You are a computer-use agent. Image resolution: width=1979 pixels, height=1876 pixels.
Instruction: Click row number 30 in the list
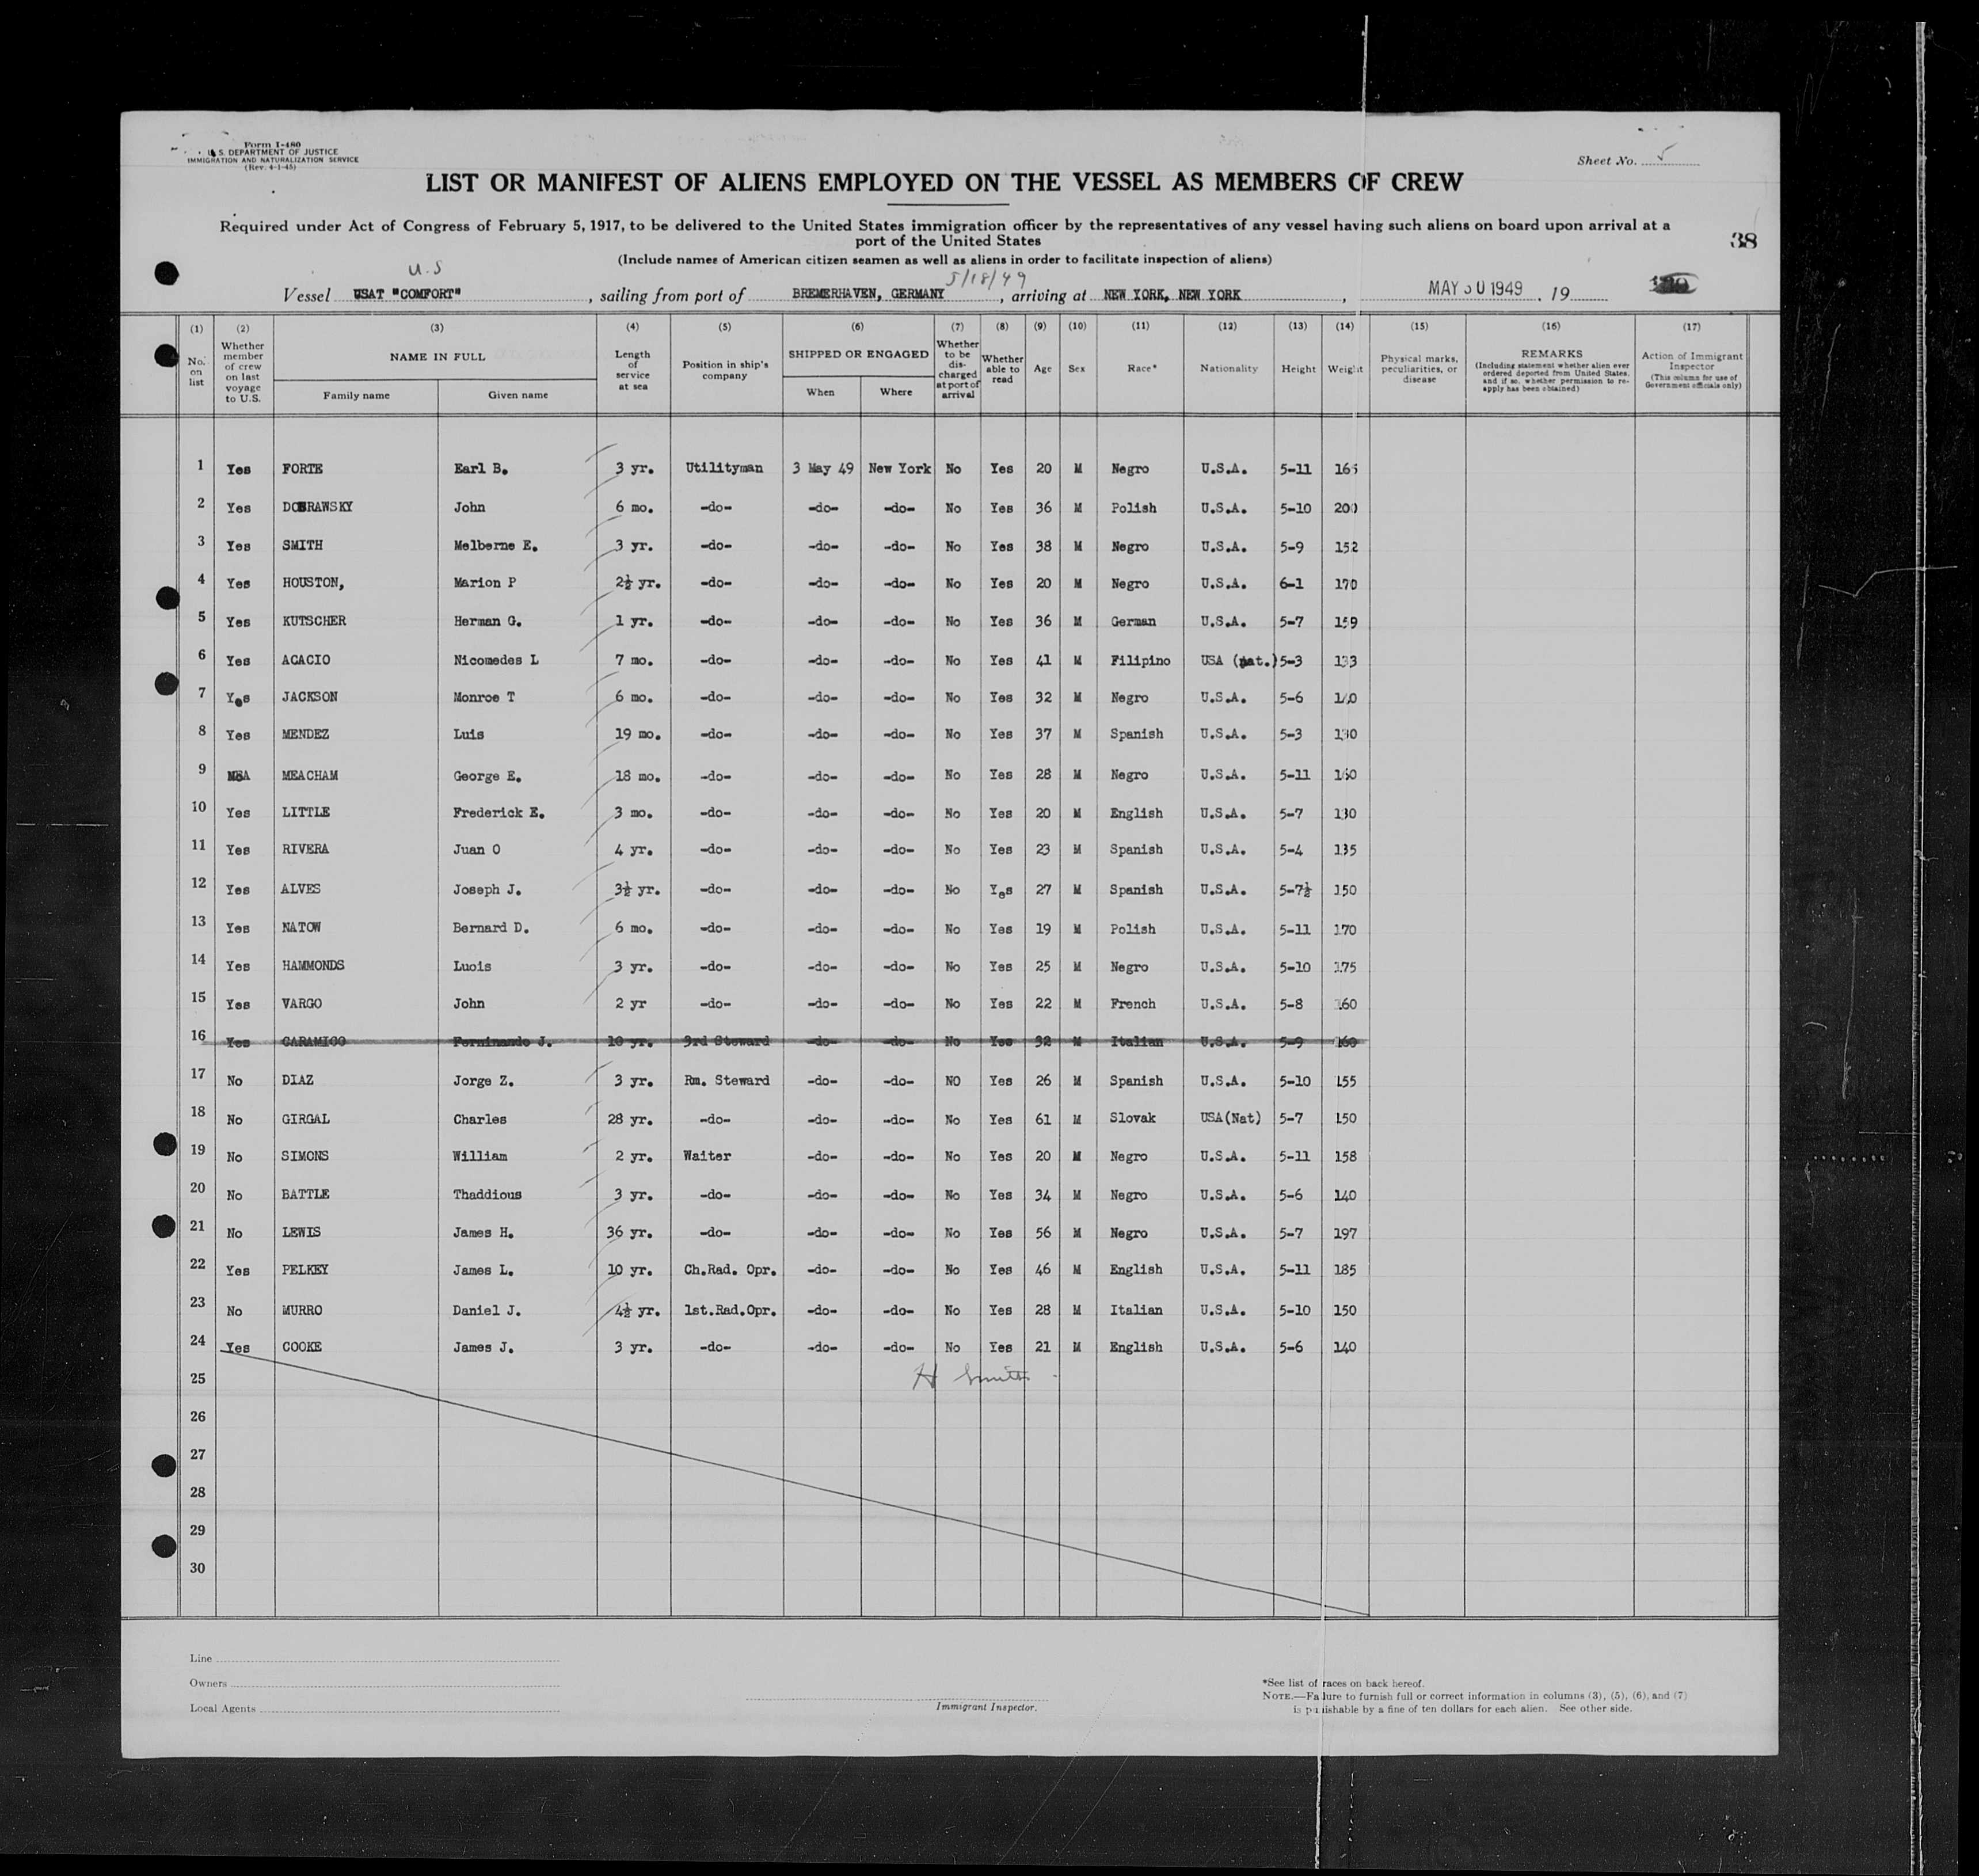point(198,1567)
